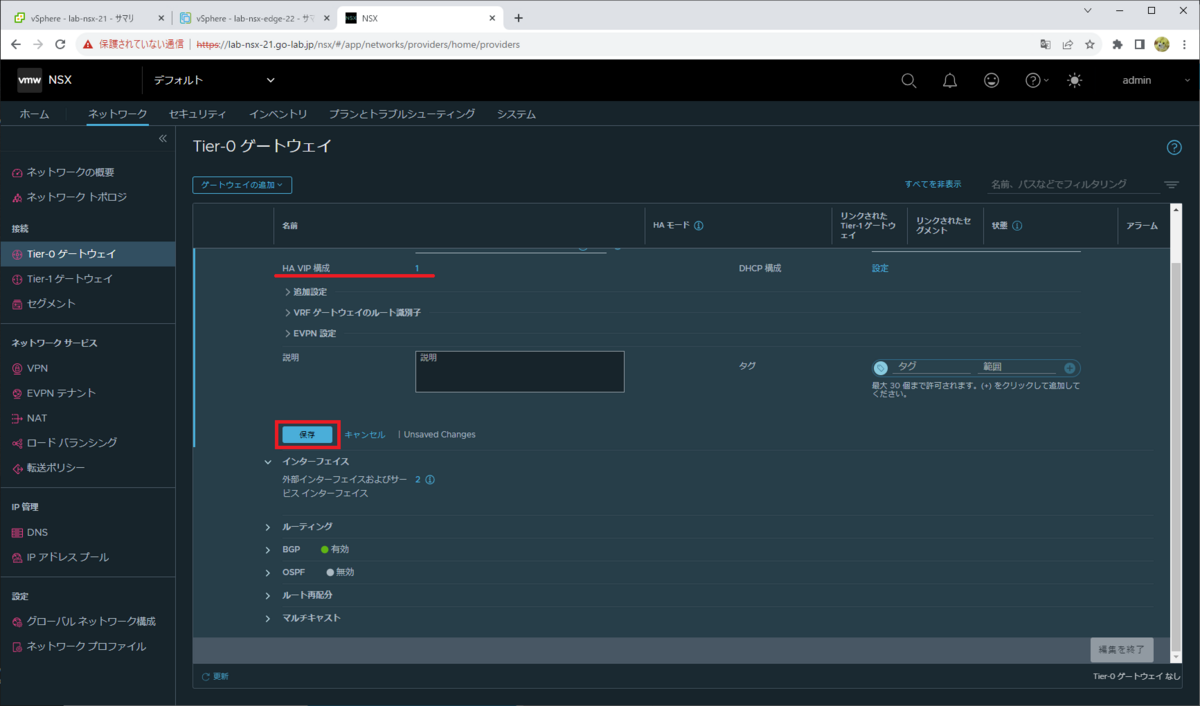The image size is (1200, 706).
Task: Click the 範囲 tag scope field
Action: click(x=1019, y=367)
